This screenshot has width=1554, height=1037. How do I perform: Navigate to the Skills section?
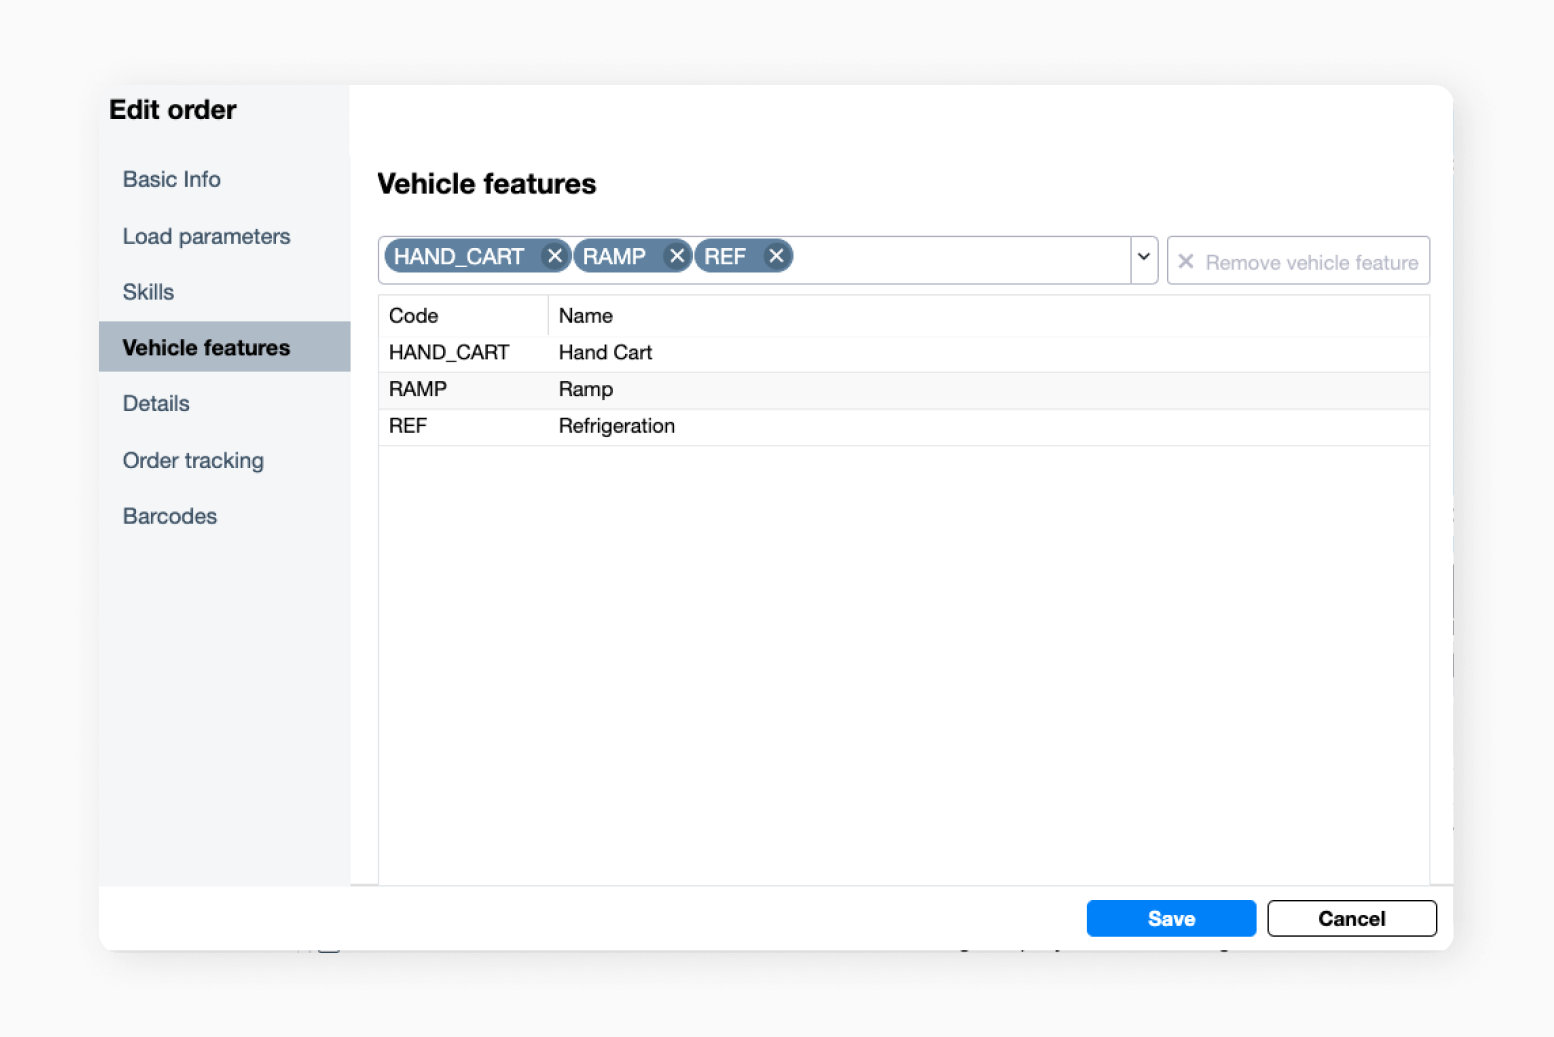[x=147, y=292]
